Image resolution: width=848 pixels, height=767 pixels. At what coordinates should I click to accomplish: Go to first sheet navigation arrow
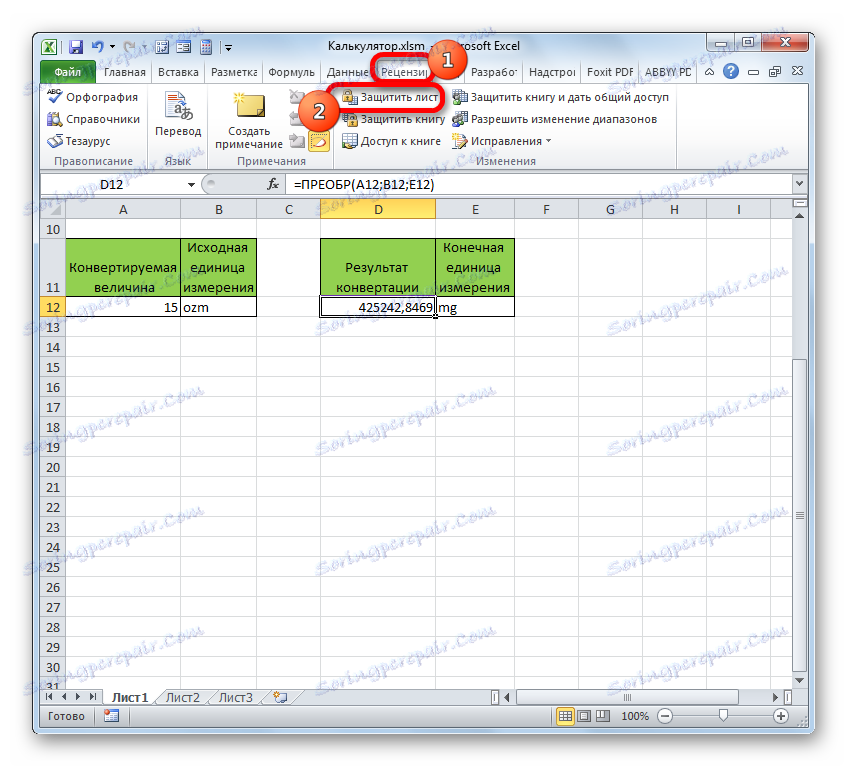[49, 697]
